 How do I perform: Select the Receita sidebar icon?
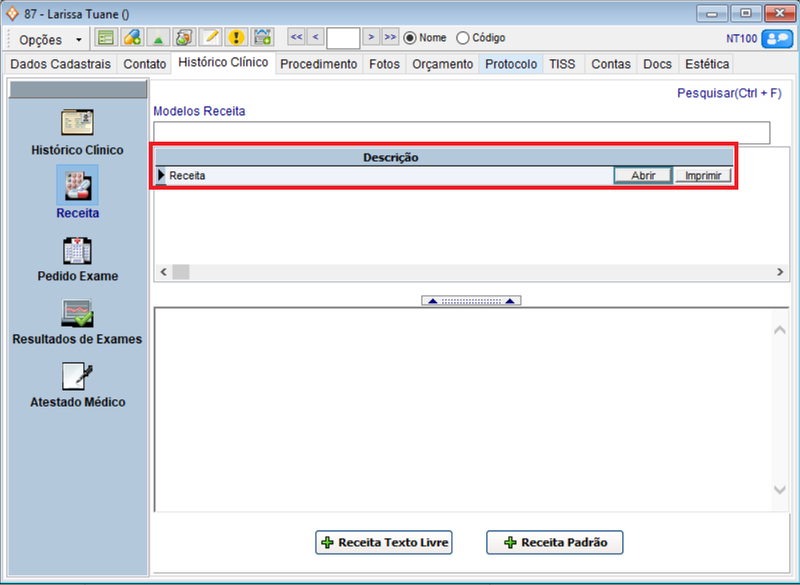(x=77, y=184)
